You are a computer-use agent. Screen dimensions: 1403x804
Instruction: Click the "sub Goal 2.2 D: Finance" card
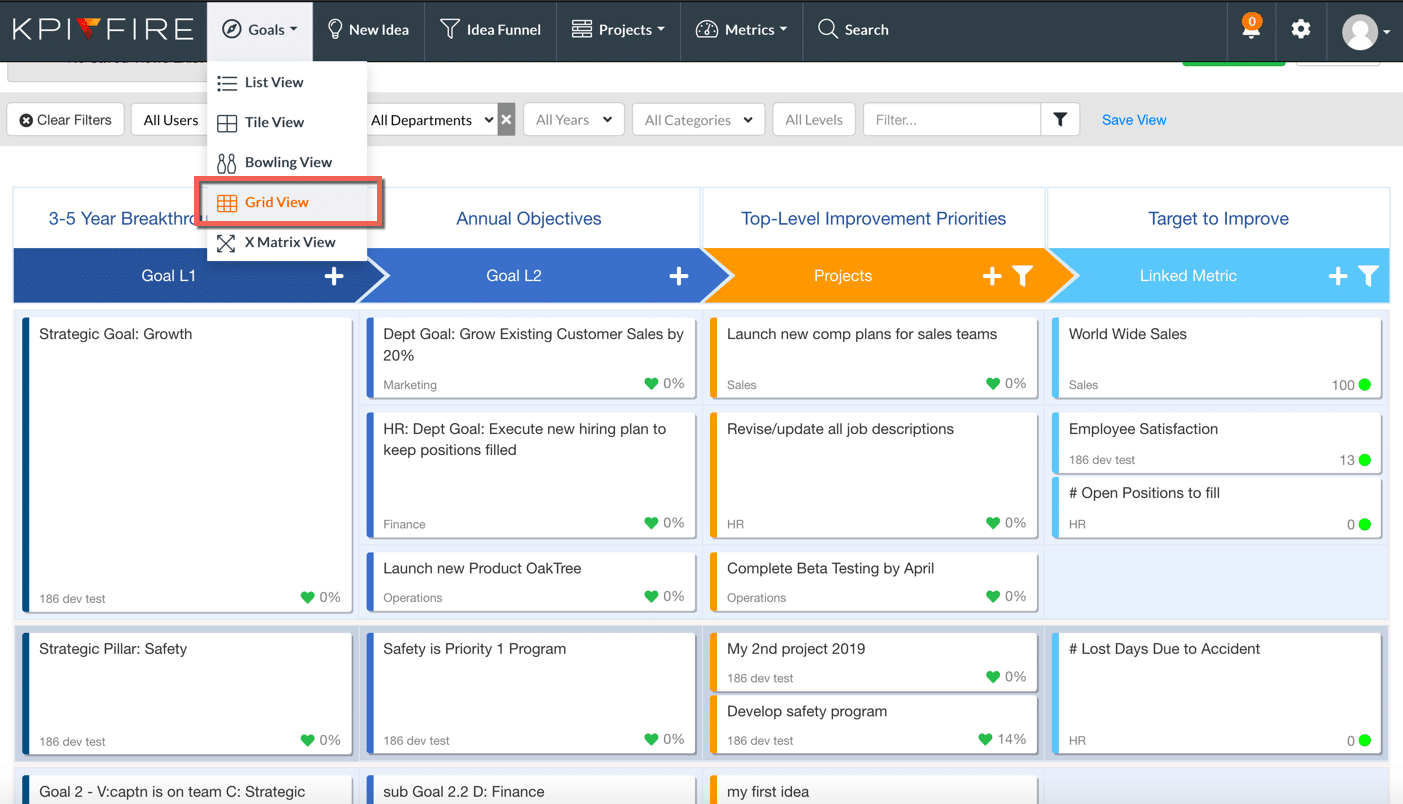point(531,790)
